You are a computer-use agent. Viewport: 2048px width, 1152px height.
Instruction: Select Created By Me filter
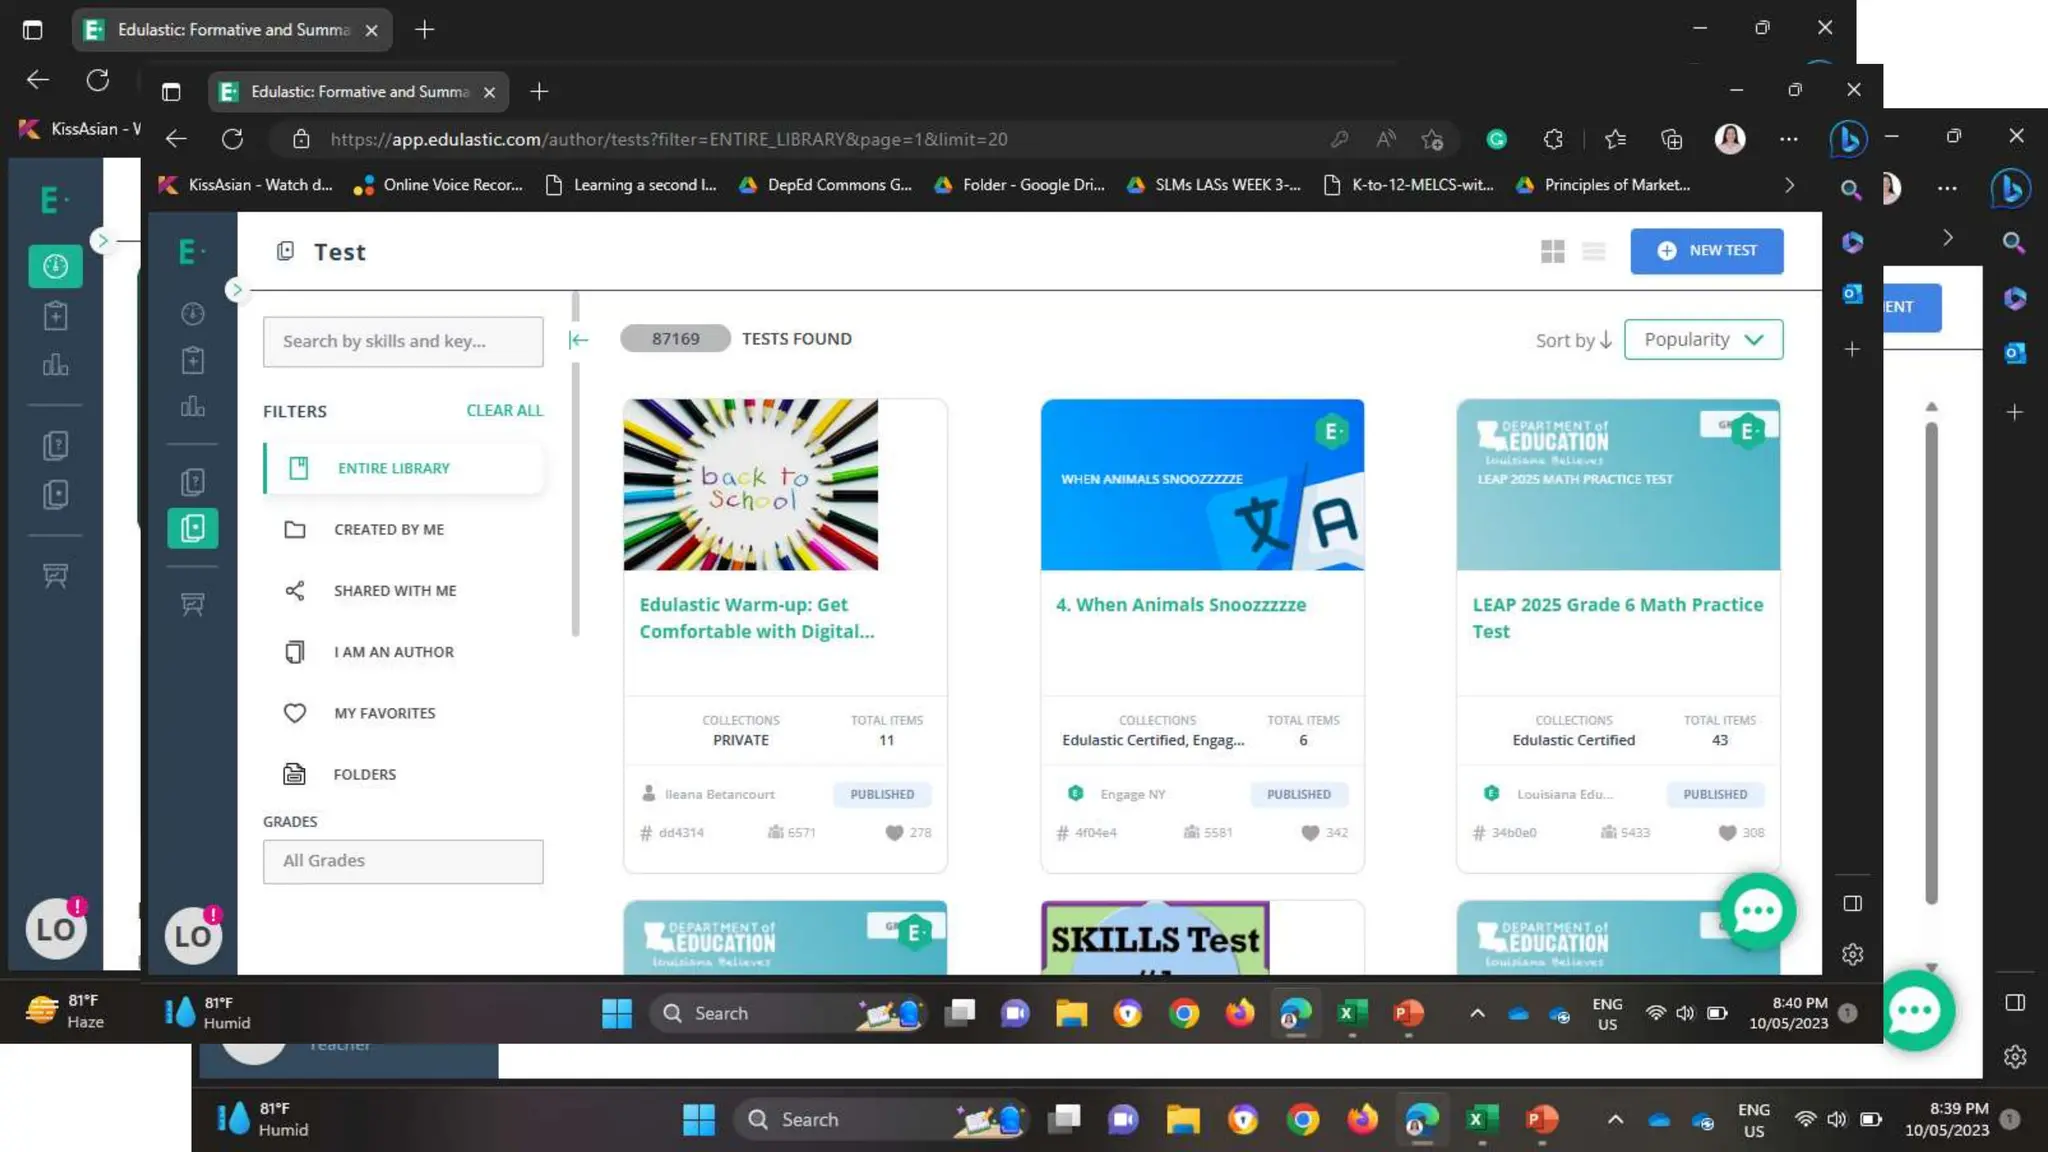[x=388, y=530]
